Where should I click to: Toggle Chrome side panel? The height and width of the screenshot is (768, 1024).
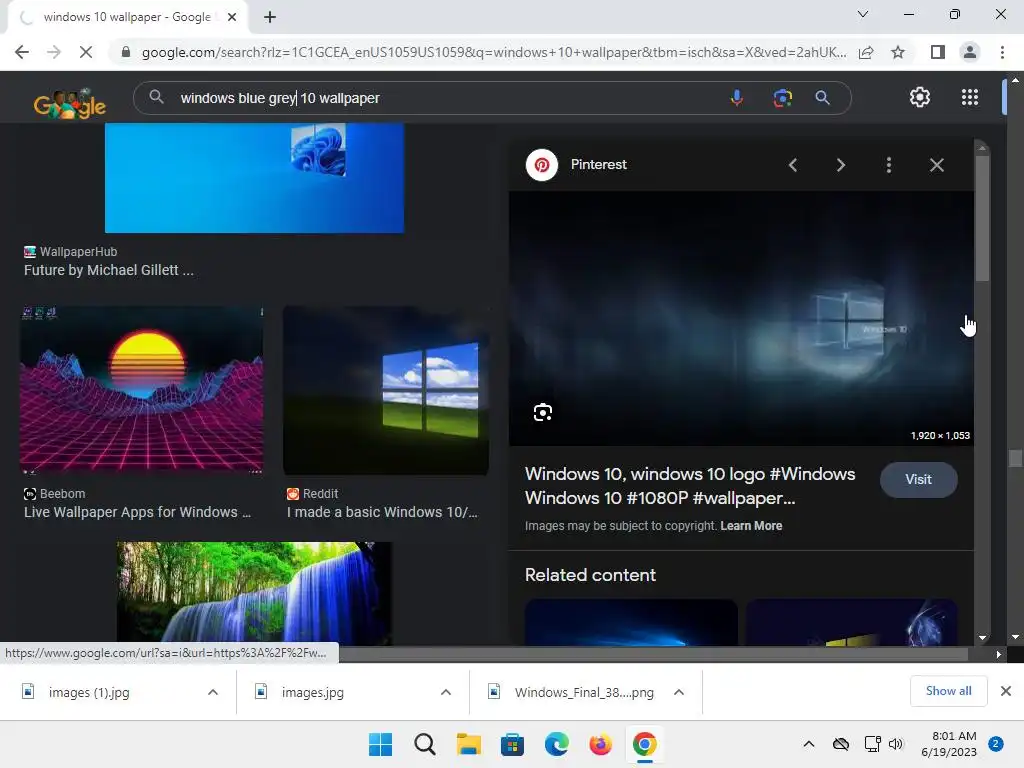(938, 52)
